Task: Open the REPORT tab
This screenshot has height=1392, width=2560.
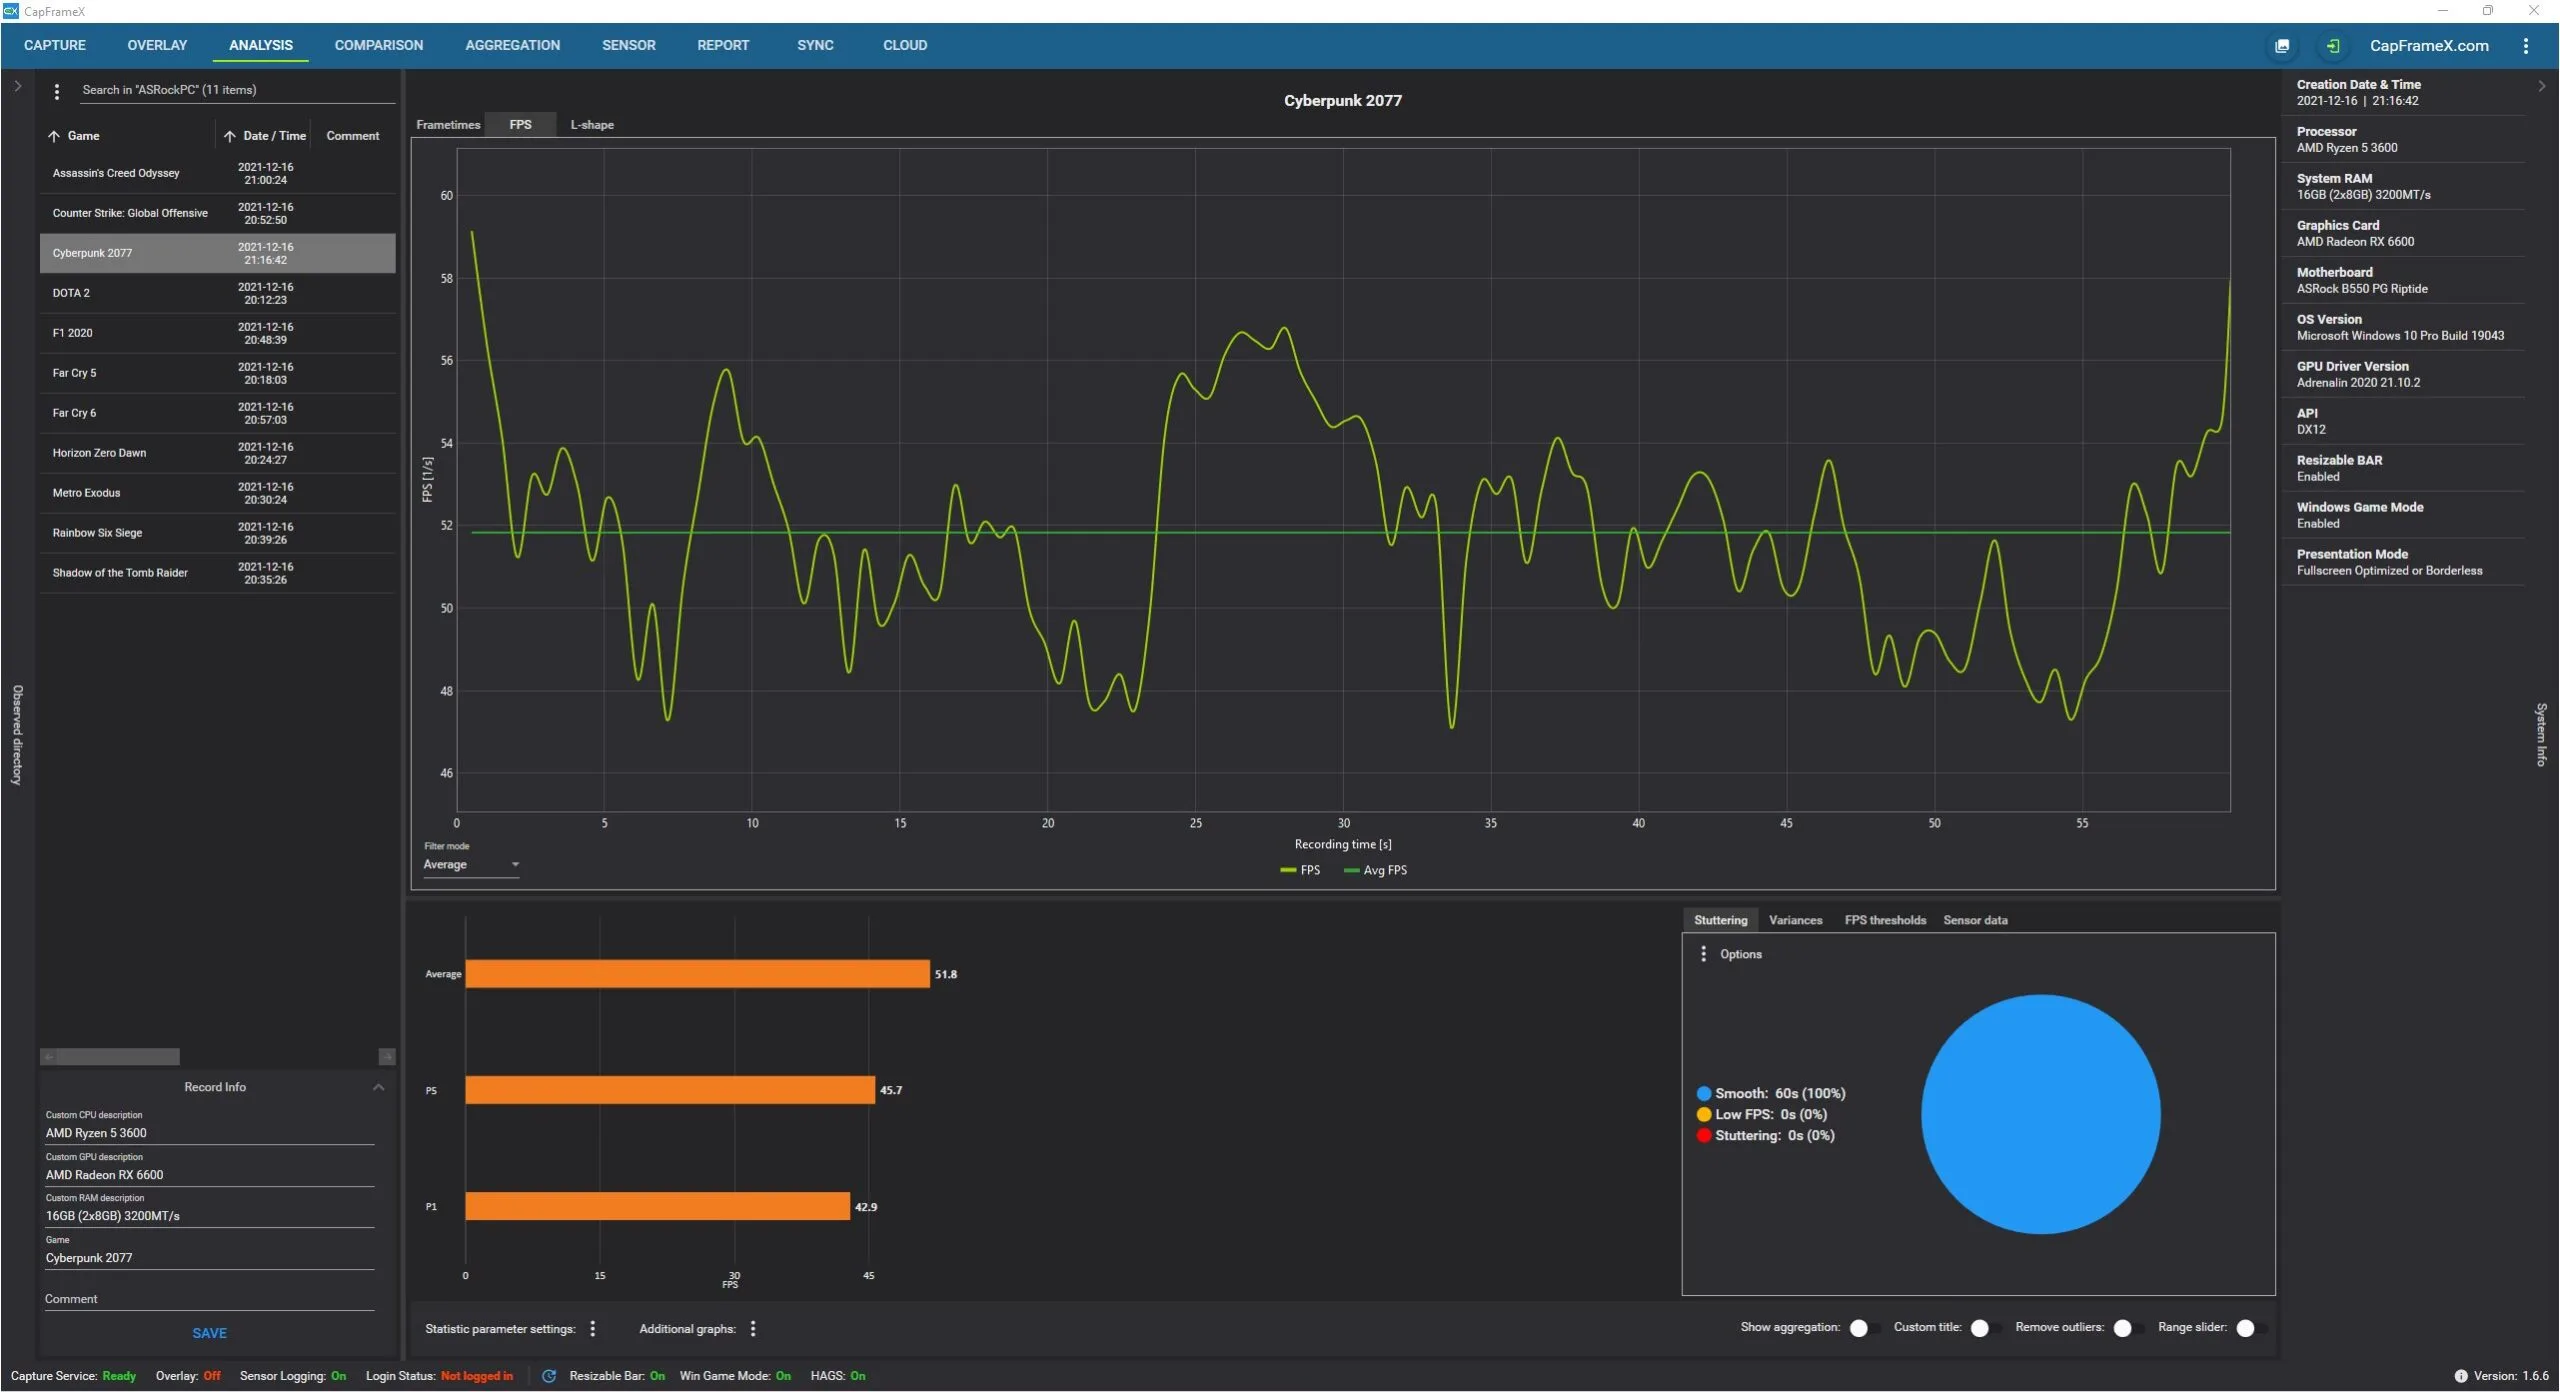Action: pyautogui.click(x=723, y=46)
